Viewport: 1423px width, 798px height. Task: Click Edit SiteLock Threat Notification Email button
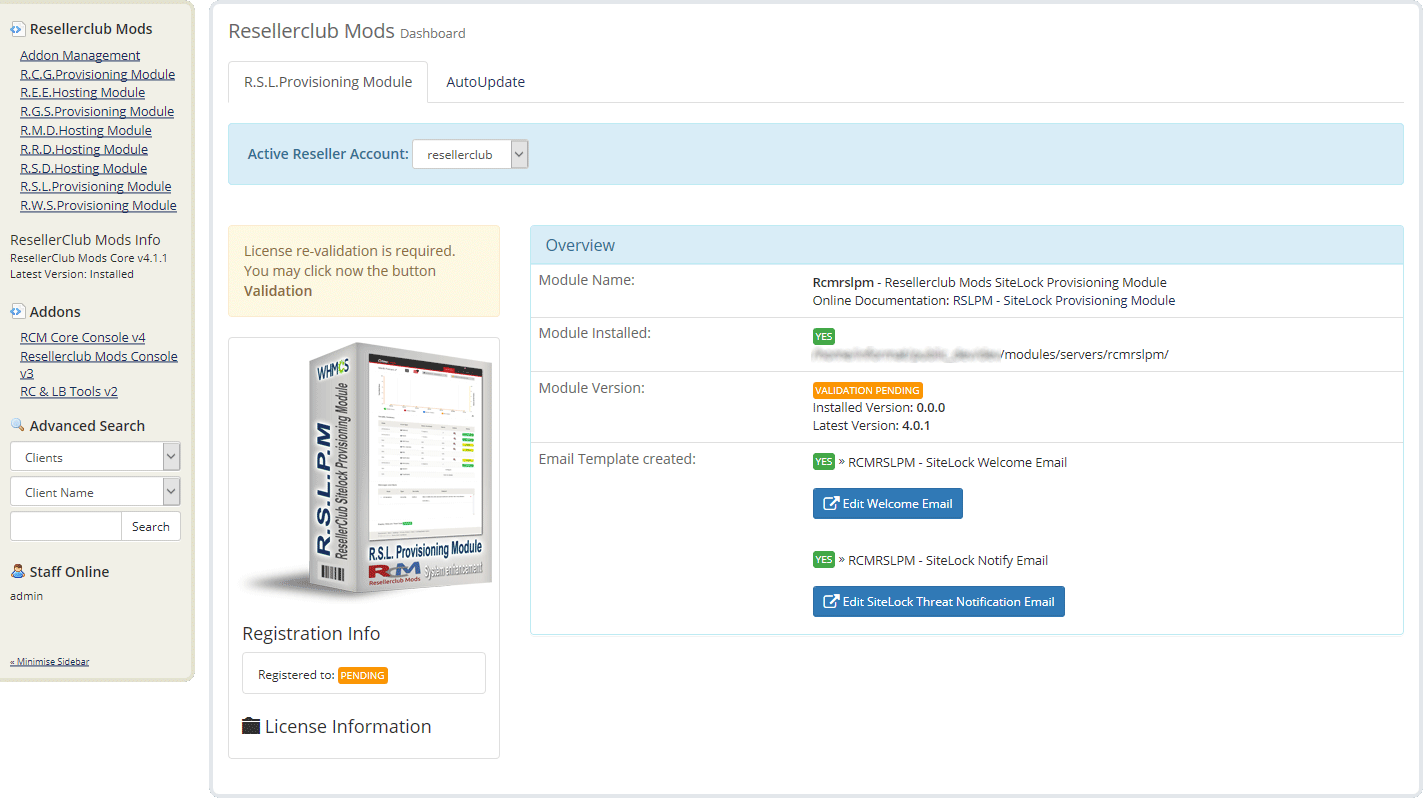pyautogui.click(x=939, y=601)
